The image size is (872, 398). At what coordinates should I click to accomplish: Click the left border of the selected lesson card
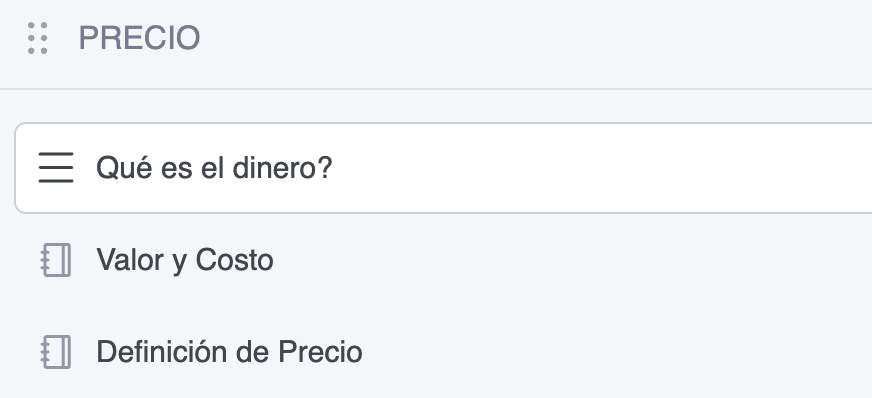(x=15, y=168)
